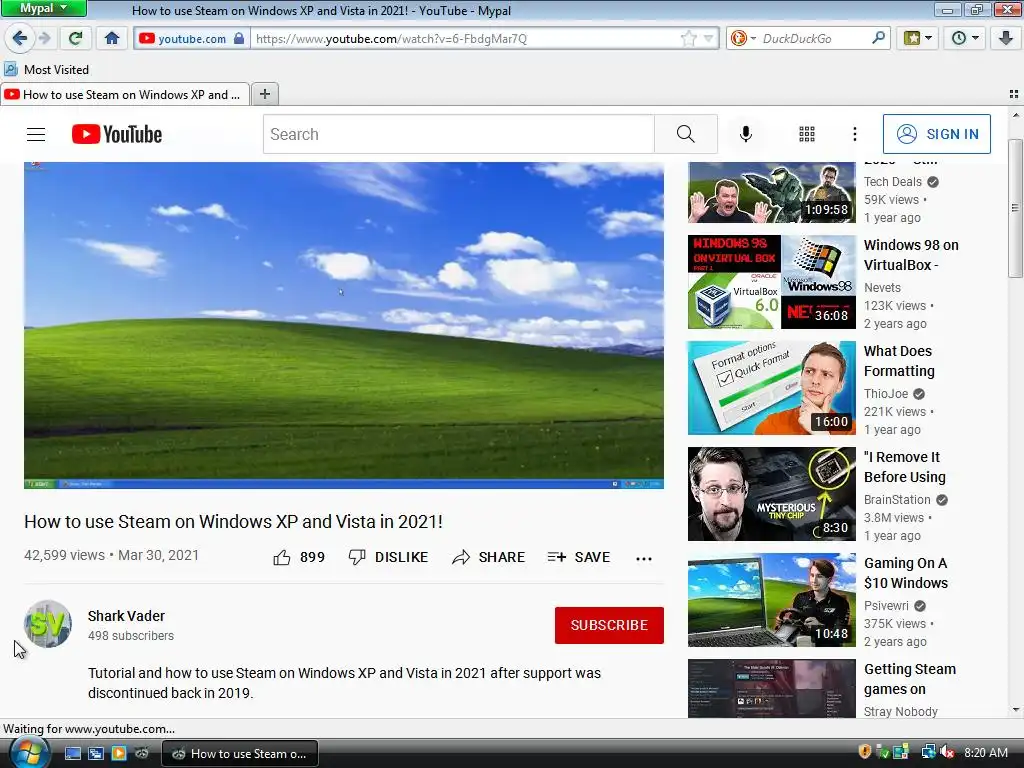Image resolution: width=1024 pixels, height=768 pixels.
Task: Click the video player showing XP desktop
Action: (x=344, y=325)
